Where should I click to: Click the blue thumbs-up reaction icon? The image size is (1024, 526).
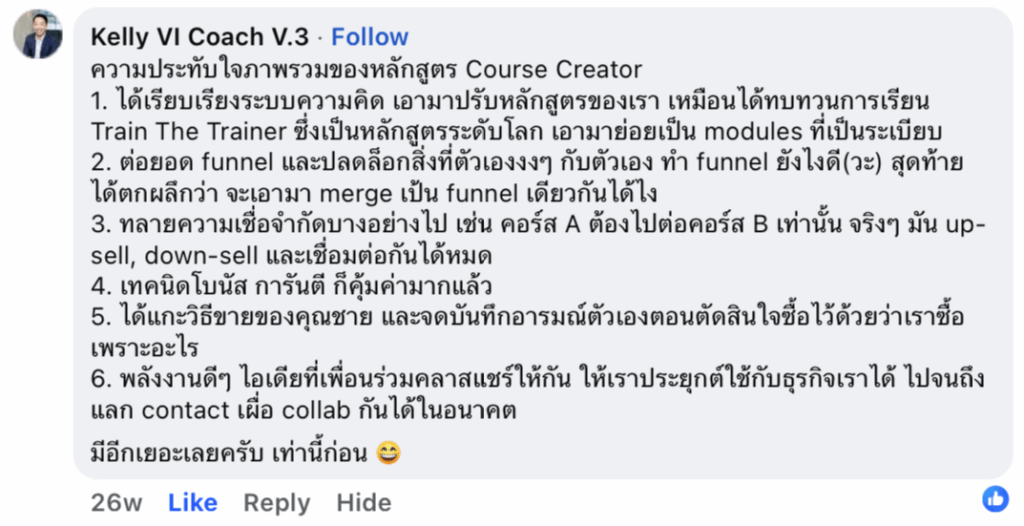[995, 498]
